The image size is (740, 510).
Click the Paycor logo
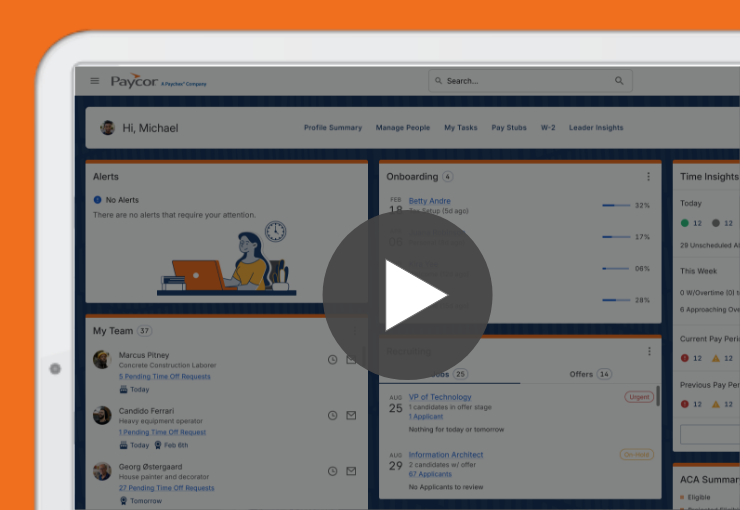tap(134, 81)
